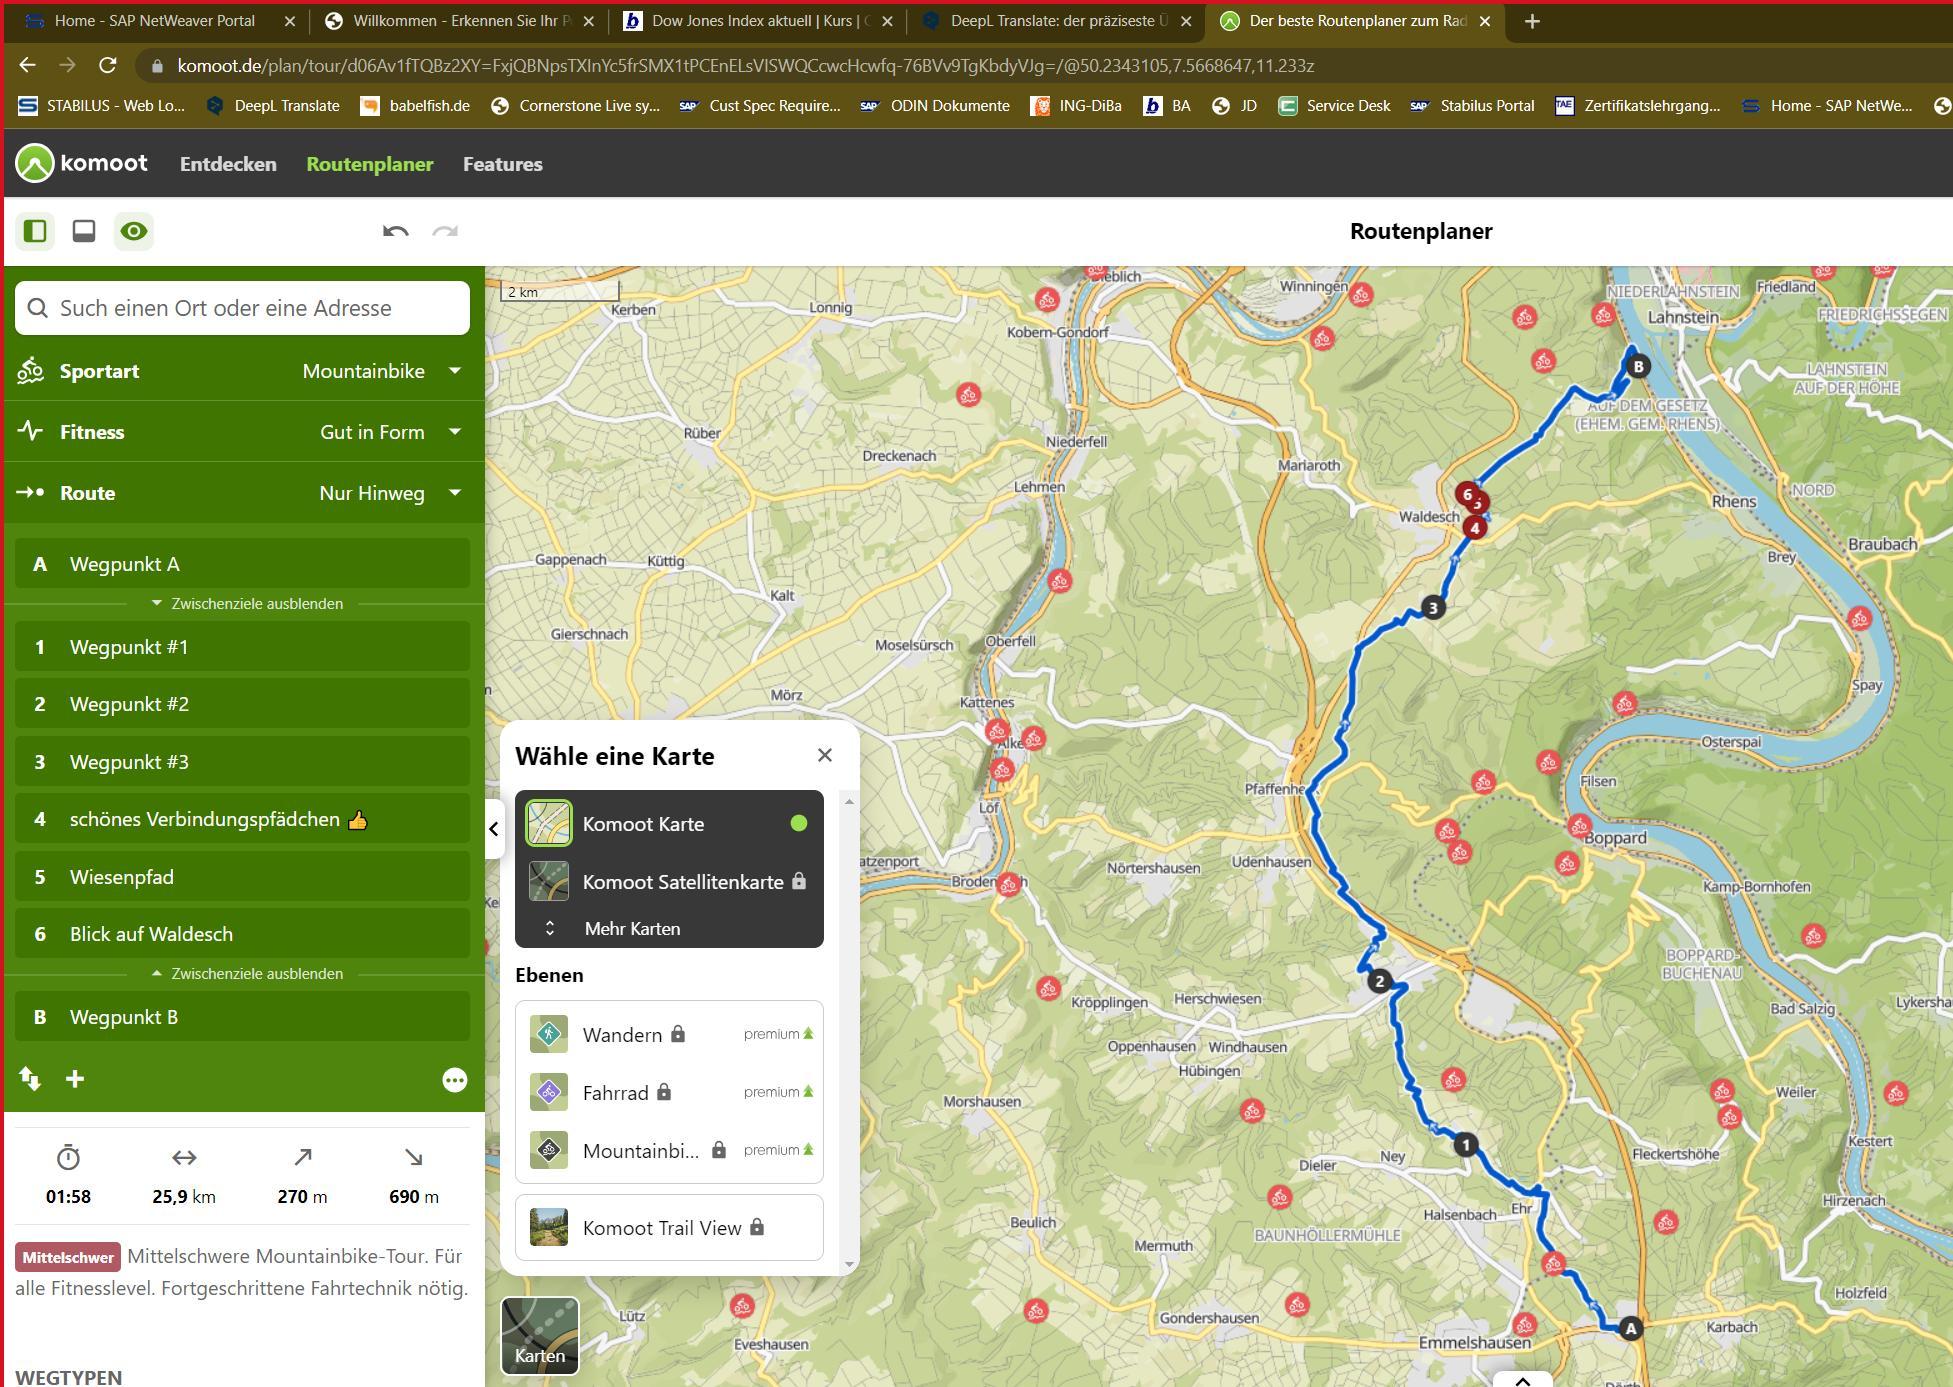Open the STABILUS Web Lo... bookmark
Viewport: 1953px width, 1387px height.
(x=102, y=106)
